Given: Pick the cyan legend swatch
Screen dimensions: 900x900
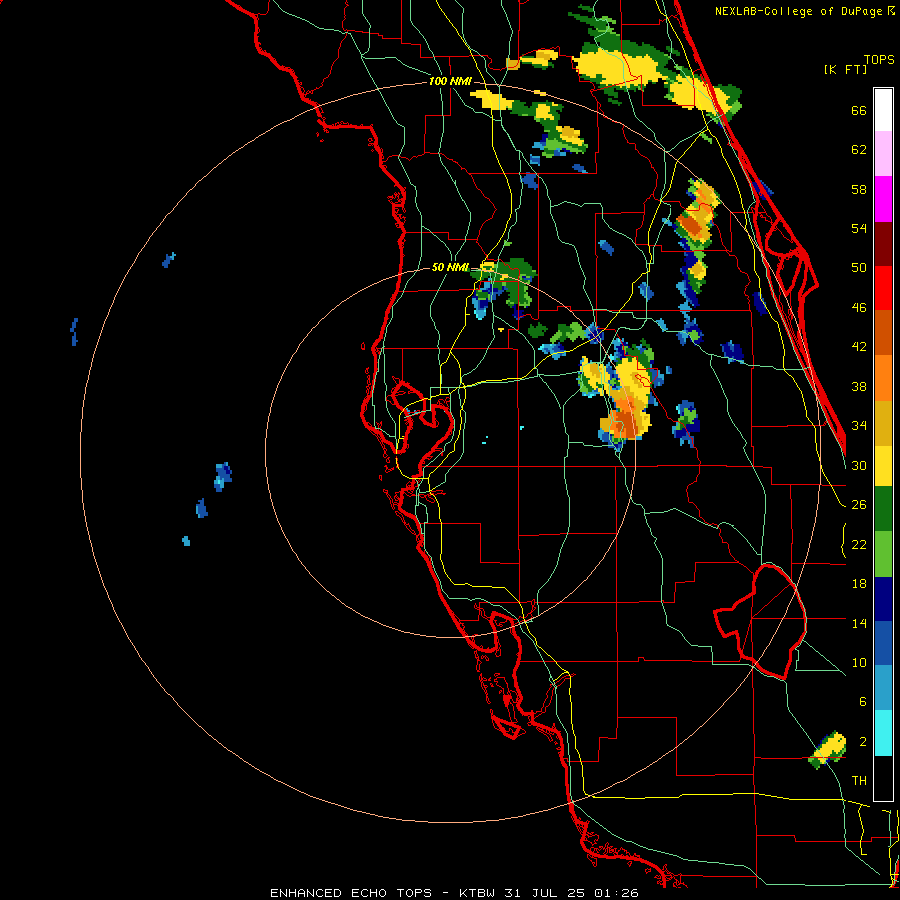Looking at the screenshot, I should point(883,733).
